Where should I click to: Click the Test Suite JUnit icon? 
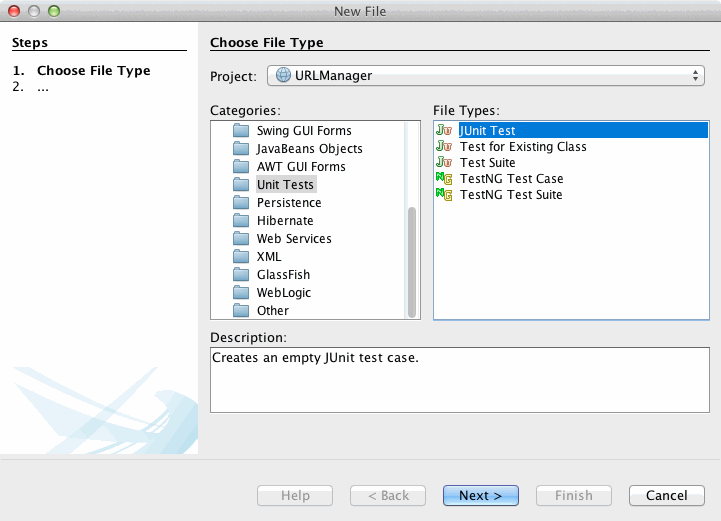[x=444, y=162]
